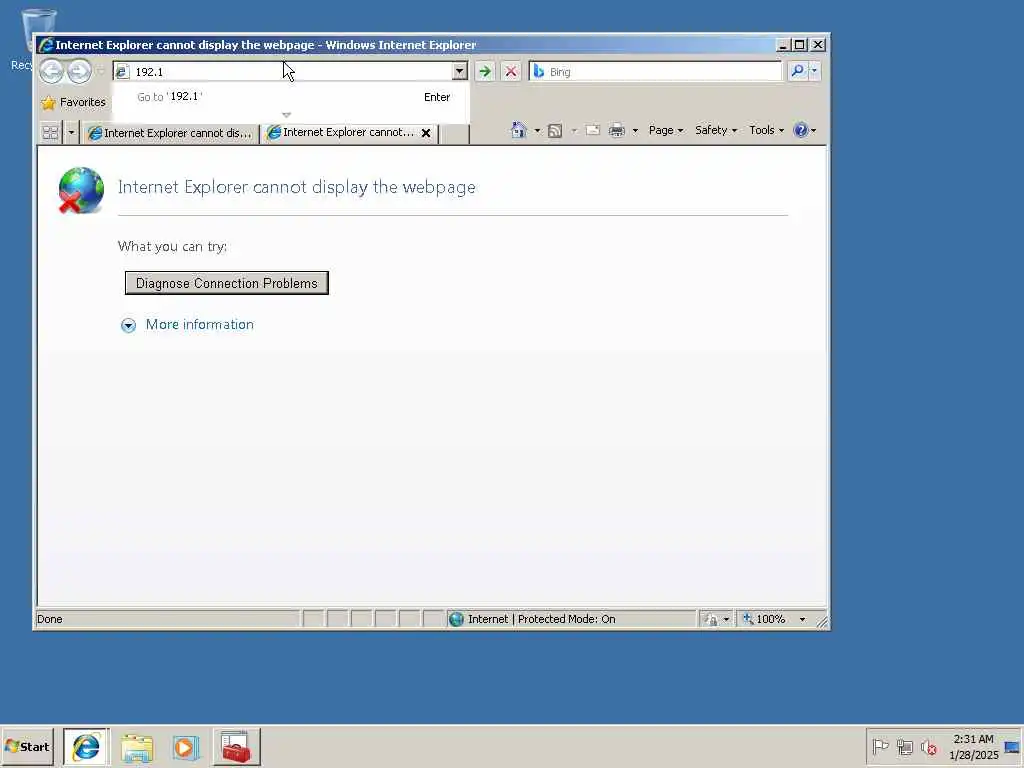Click the 'Done' status text
1024x768 pixels.
coord(50,619)
